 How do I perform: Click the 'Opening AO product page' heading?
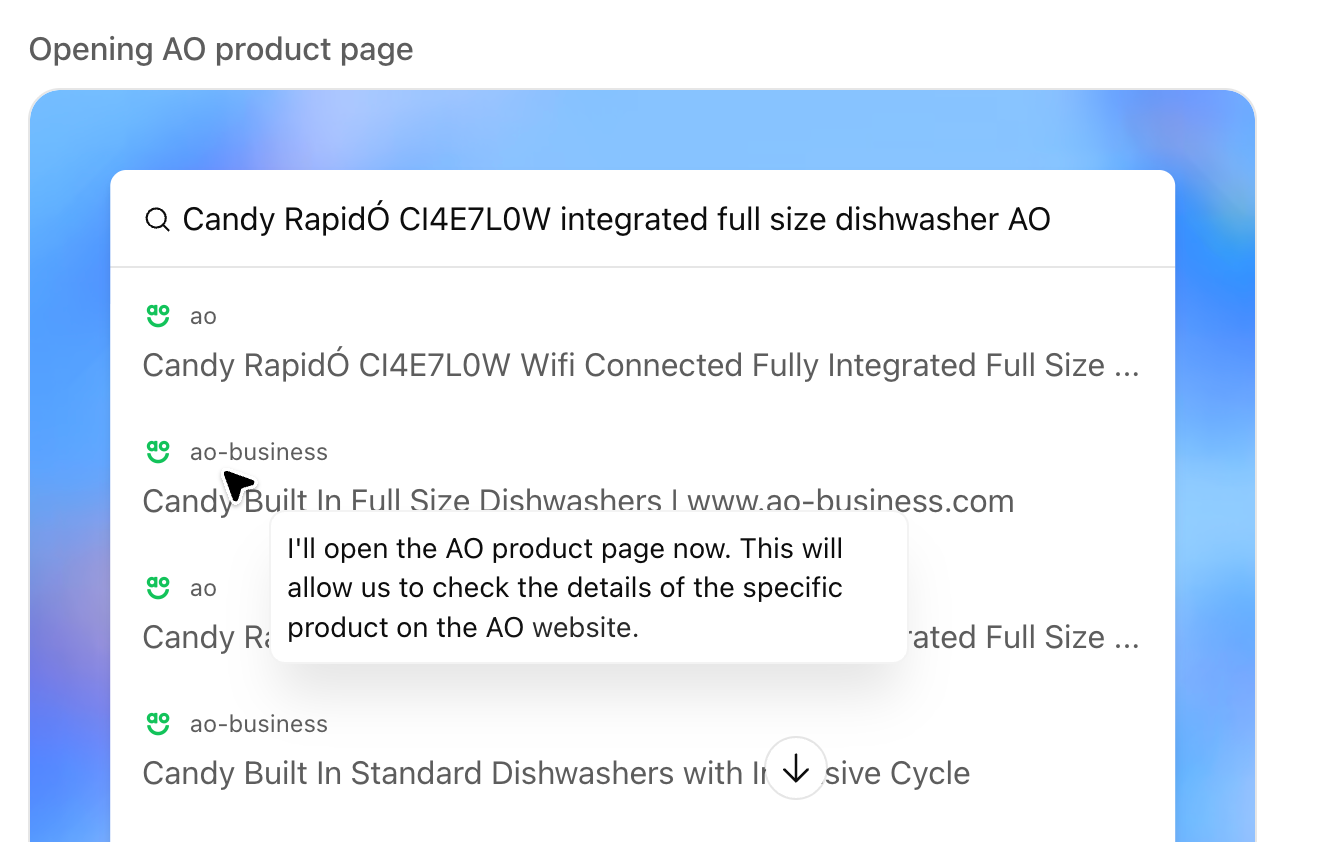[221, 49]
